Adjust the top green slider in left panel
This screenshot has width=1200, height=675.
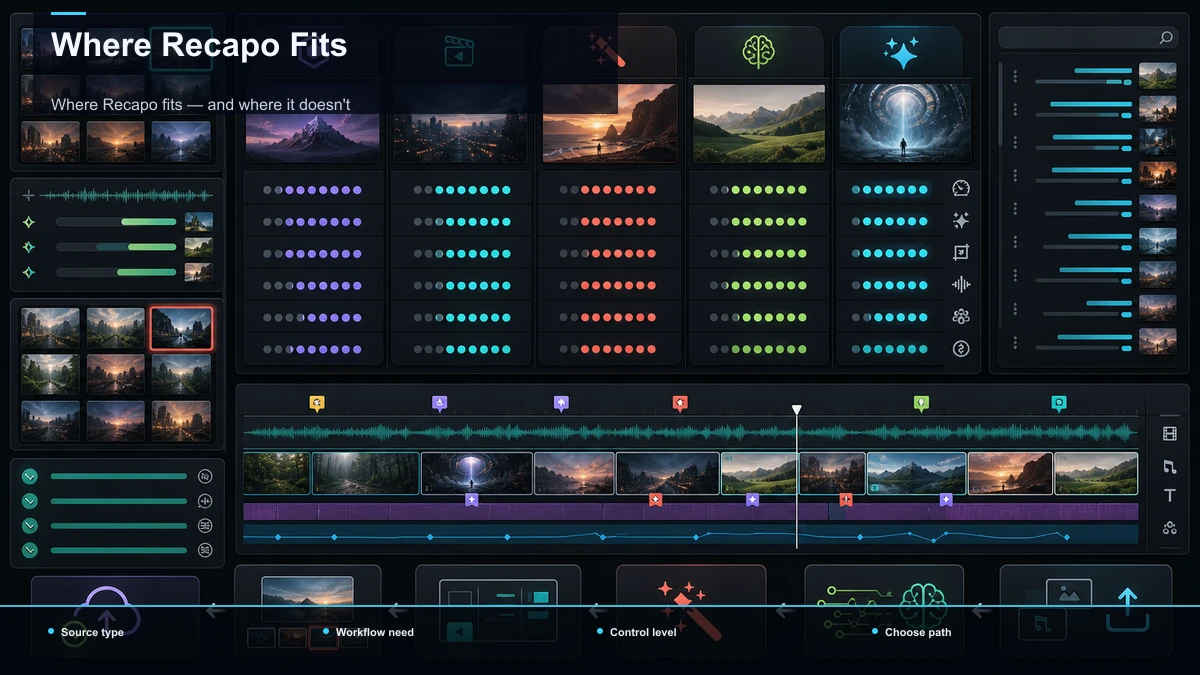click(x=116, y=222)
